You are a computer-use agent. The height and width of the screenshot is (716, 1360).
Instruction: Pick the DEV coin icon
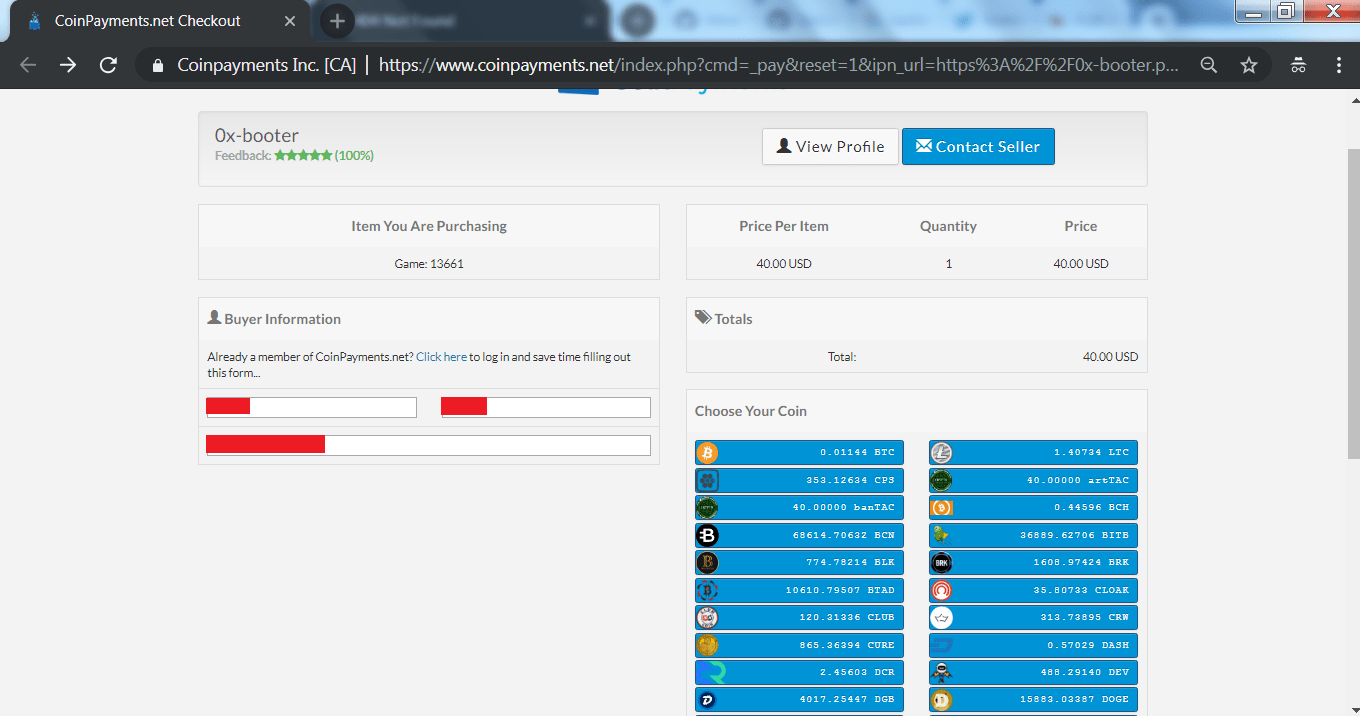click(x=941, y=672)
